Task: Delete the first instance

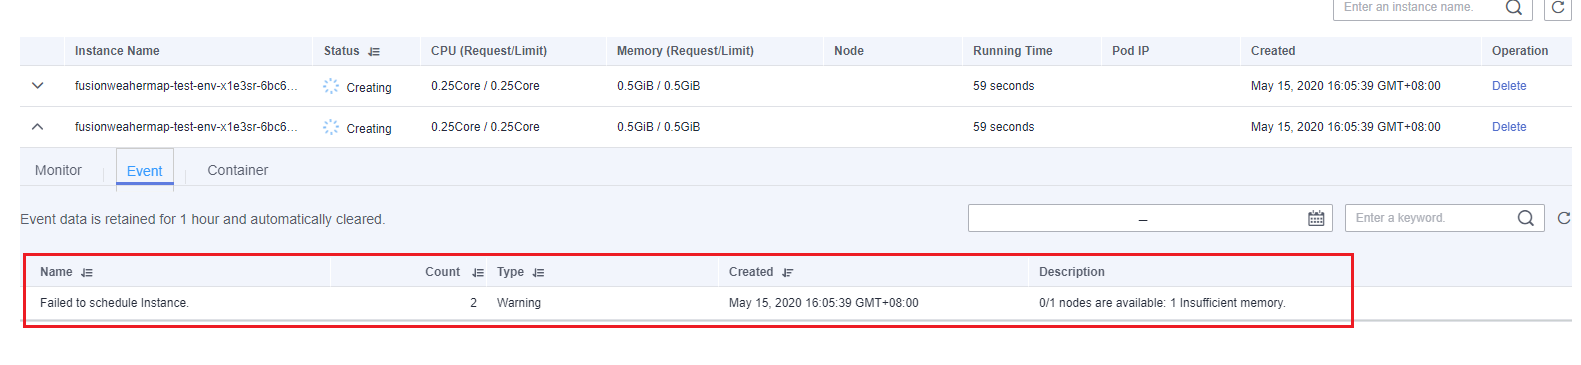Action: [x=1509, y=86]
